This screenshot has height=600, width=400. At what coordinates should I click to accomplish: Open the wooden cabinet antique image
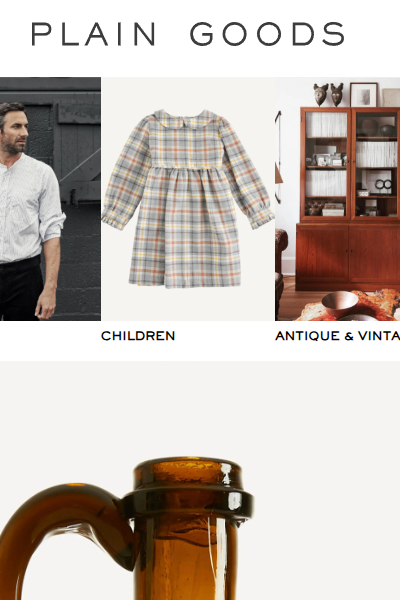click(338, 199)
